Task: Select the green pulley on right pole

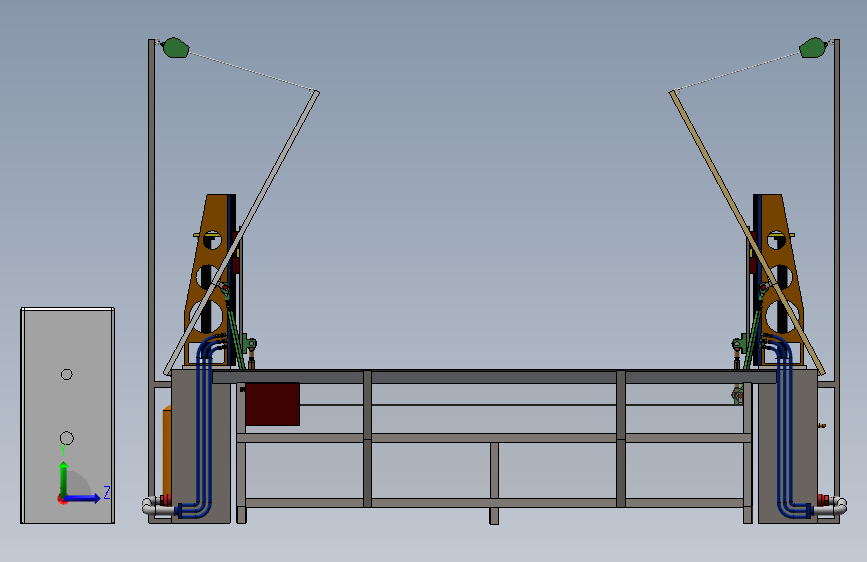Action: (813, 48)
